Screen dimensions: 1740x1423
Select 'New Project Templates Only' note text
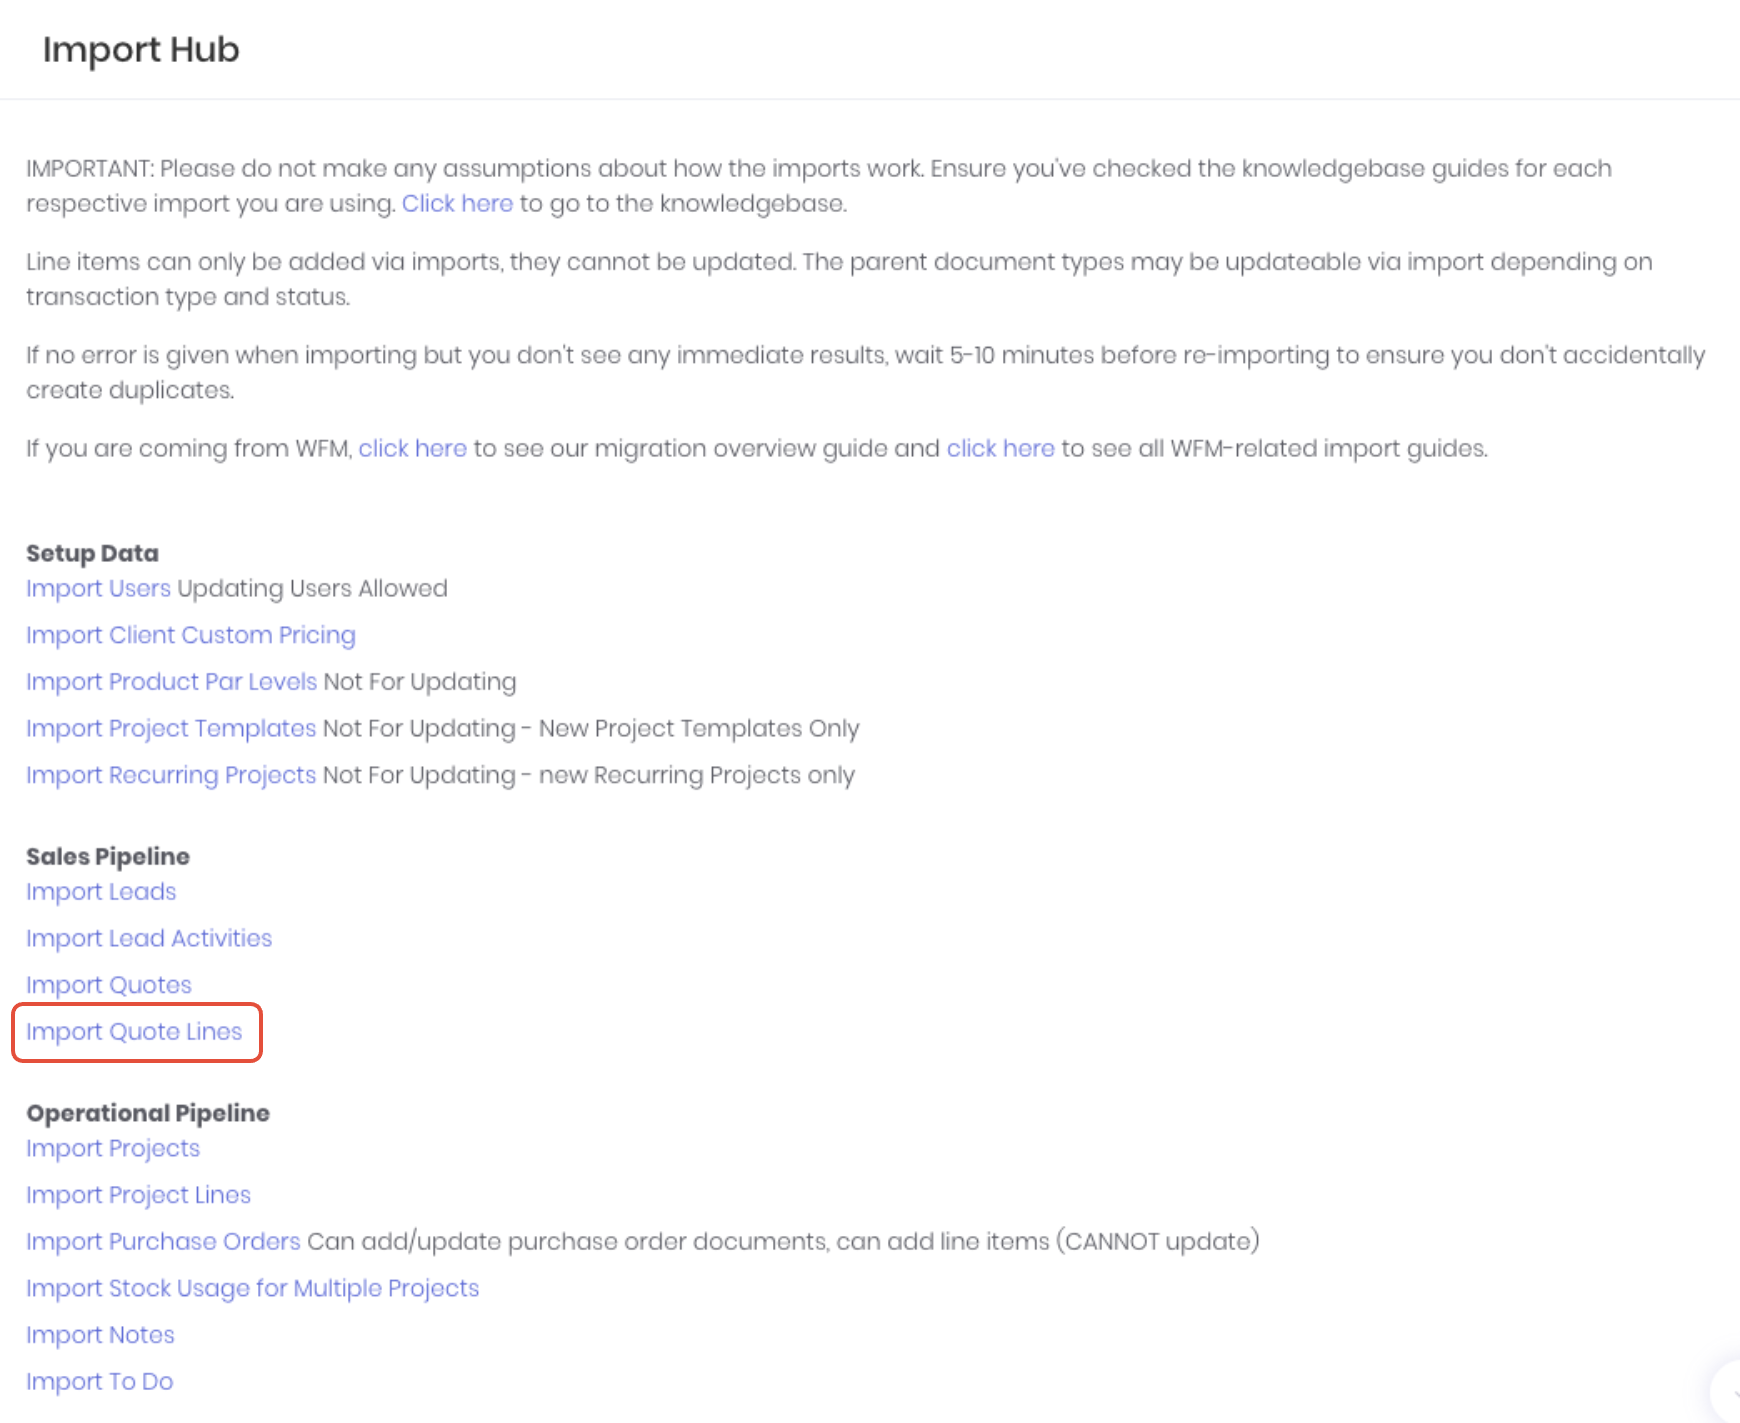(x=699, y=728)
